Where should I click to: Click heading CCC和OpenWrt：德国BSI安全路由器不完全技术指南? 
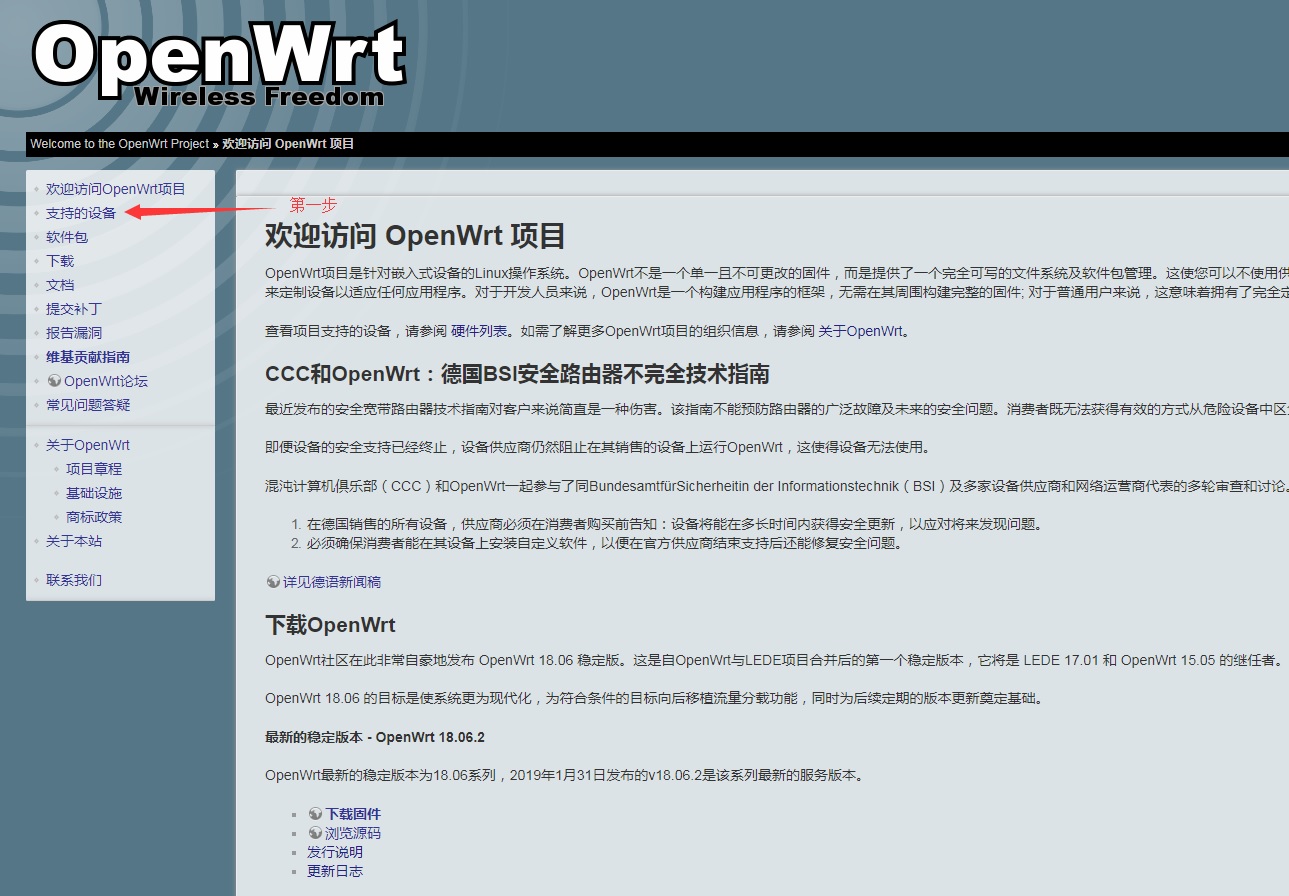tap(517, 374)
